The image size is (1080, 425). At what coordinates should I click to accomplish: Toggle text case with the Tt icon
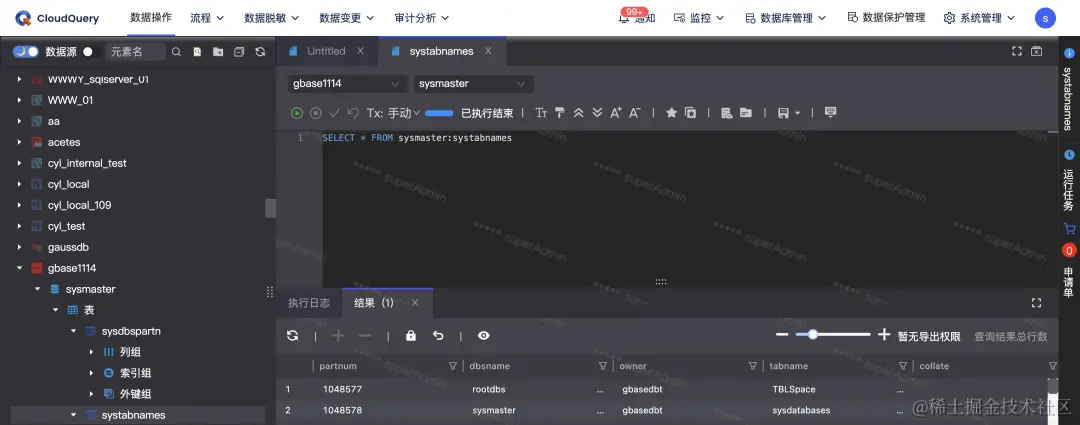click(541, 113)
